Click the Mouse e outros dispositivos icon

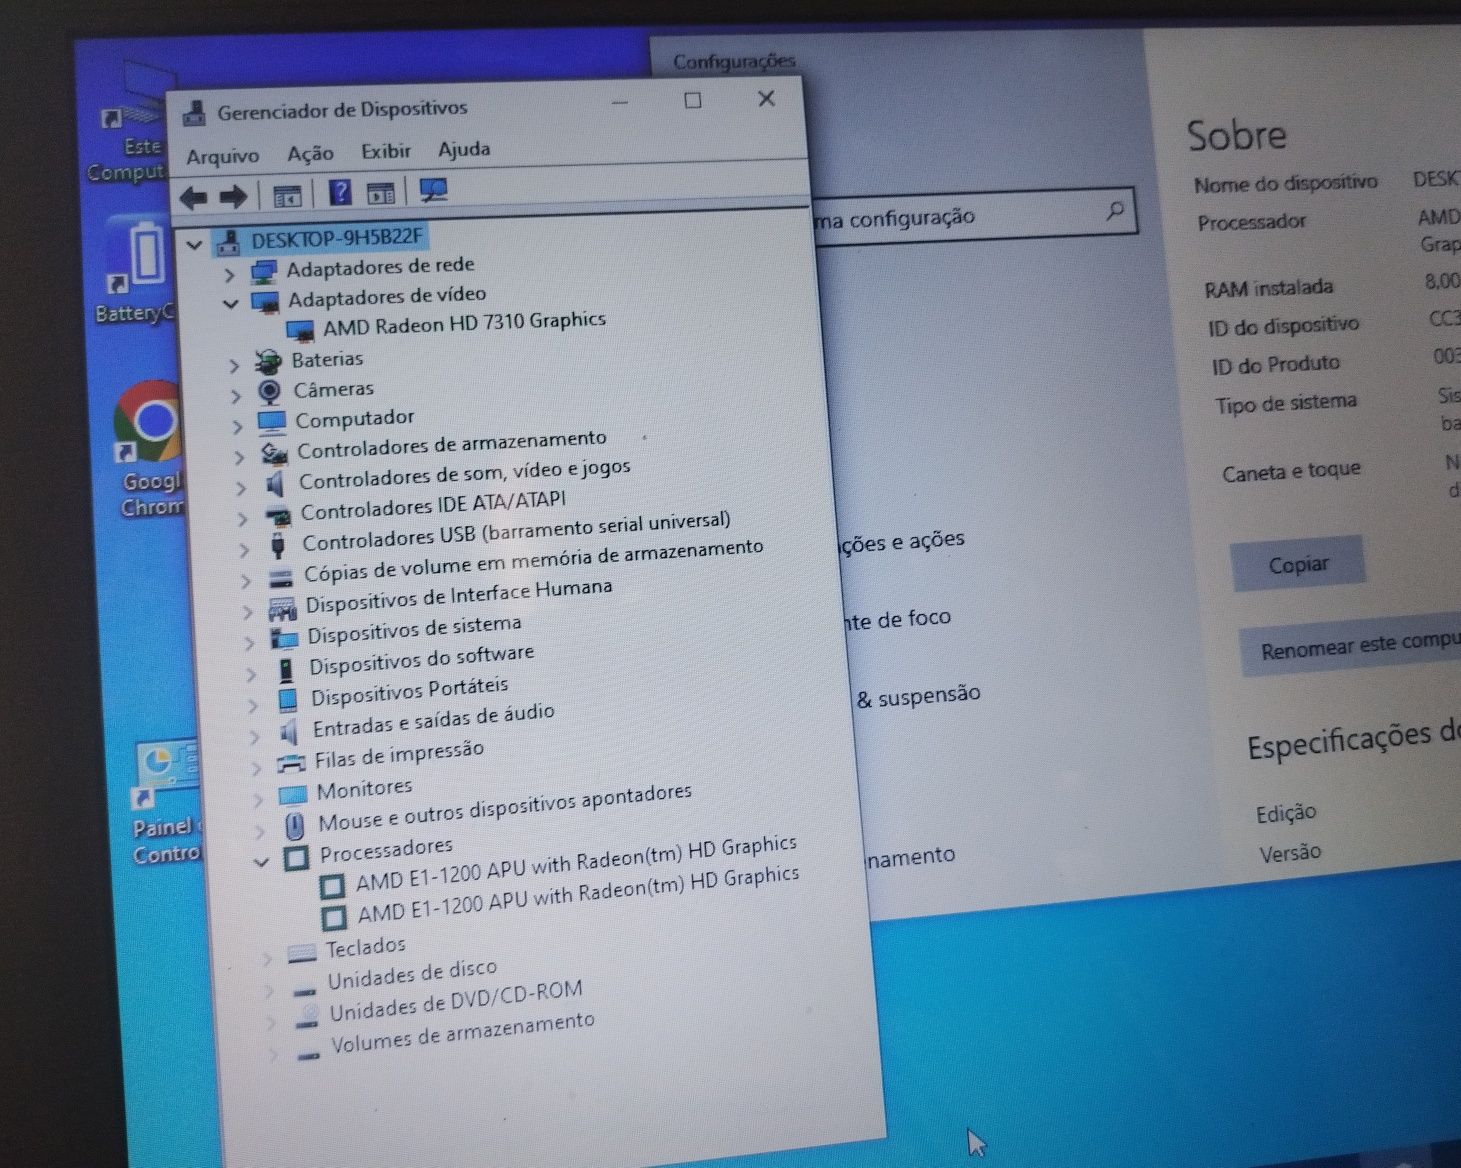[295, 826]
